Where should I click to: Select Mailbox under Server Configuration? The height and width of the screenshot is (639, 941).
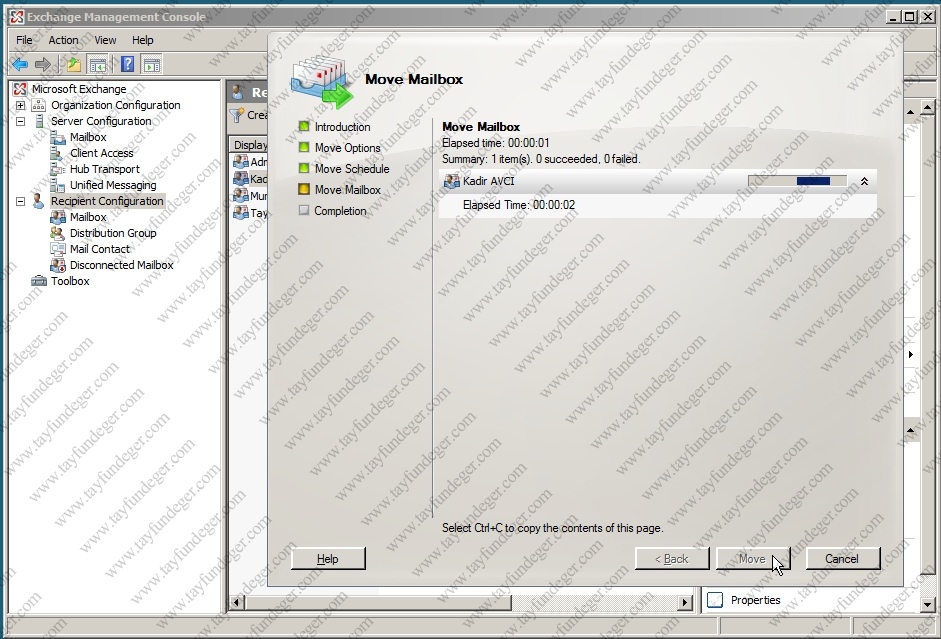(88, 137)
